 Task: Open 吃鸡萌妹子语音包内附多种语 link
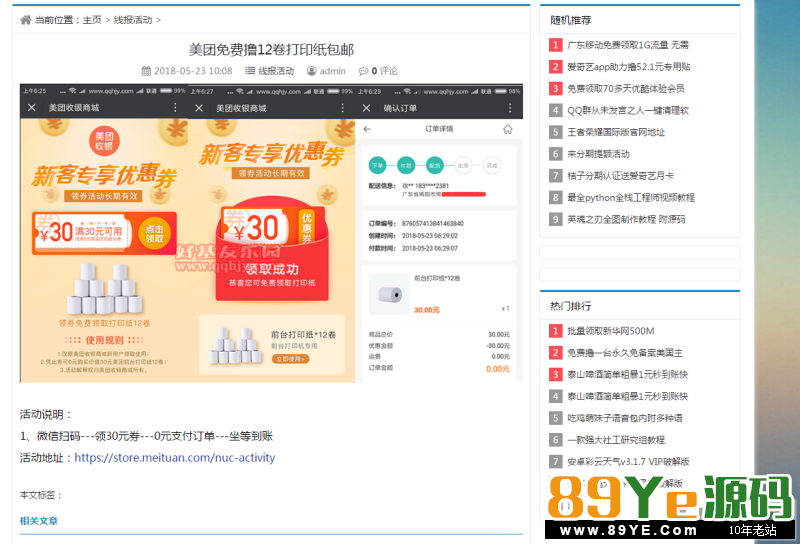[624, 418]
